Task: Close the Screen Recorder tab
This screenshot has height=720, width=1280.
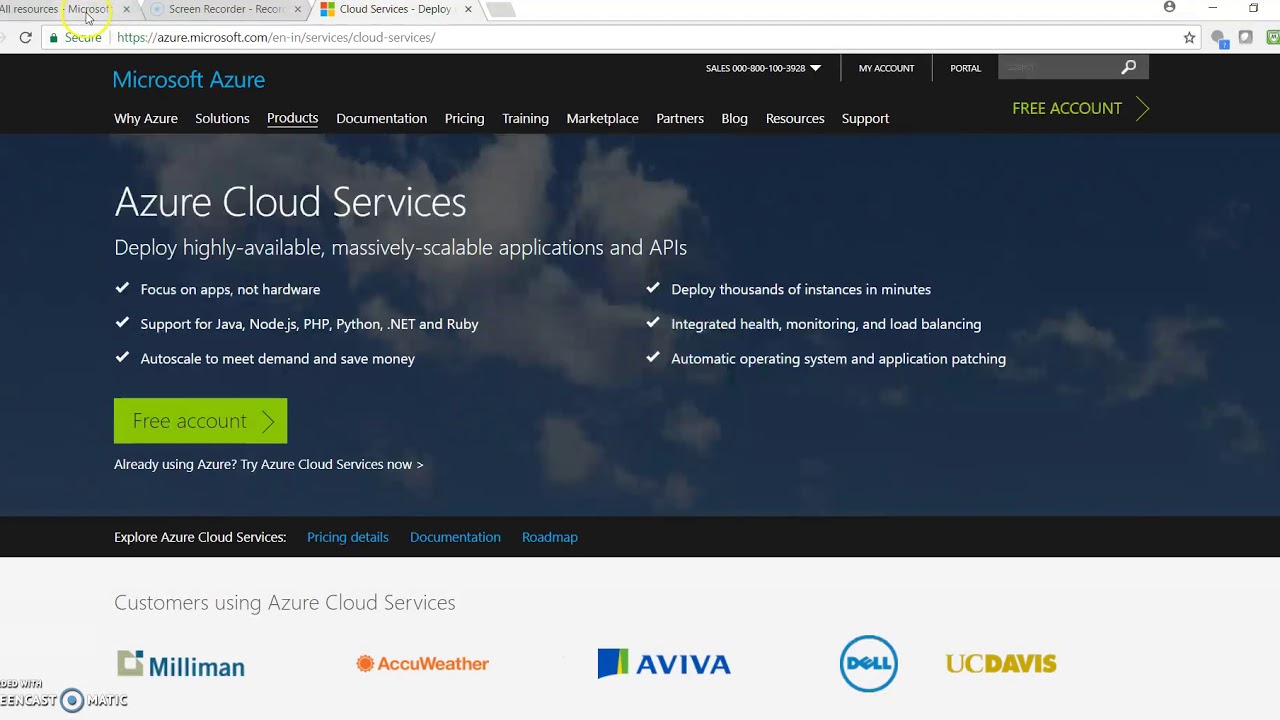Action: coord(297,9)
